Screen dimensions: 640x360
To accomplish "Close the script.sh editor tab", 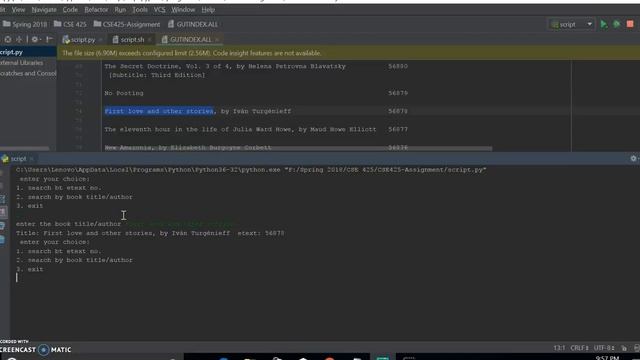I will click(150, 40).
